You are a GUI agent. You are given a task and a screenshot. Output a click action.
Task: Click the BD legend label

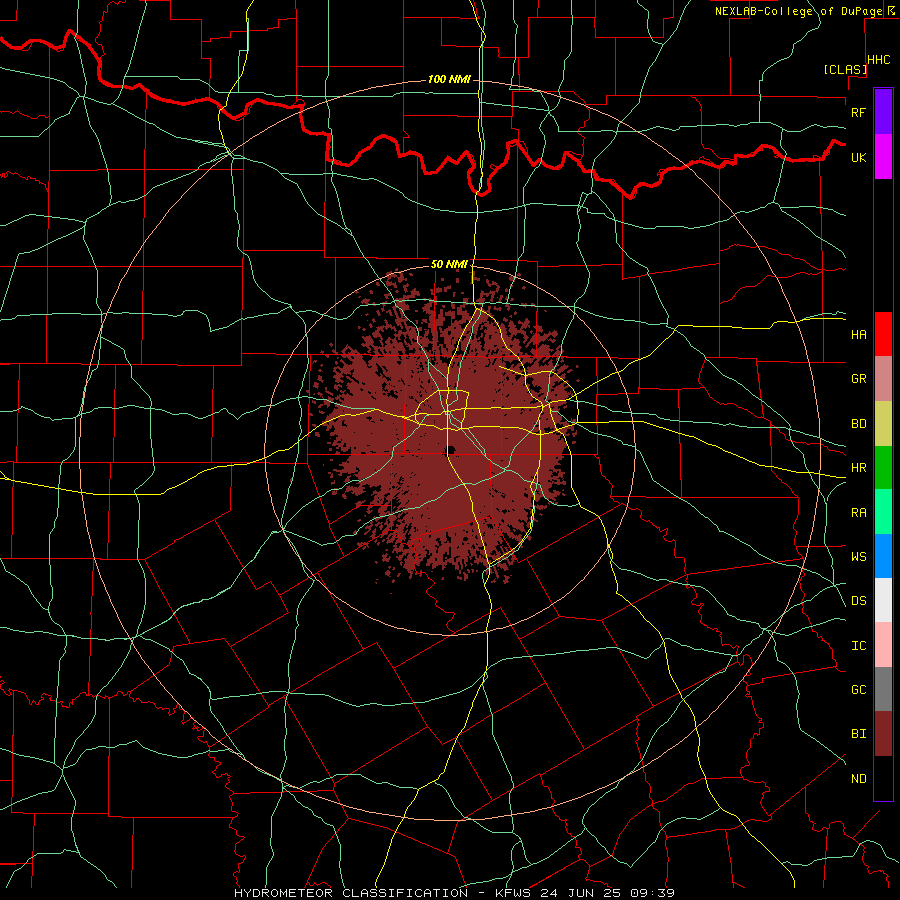pos(858,424)
